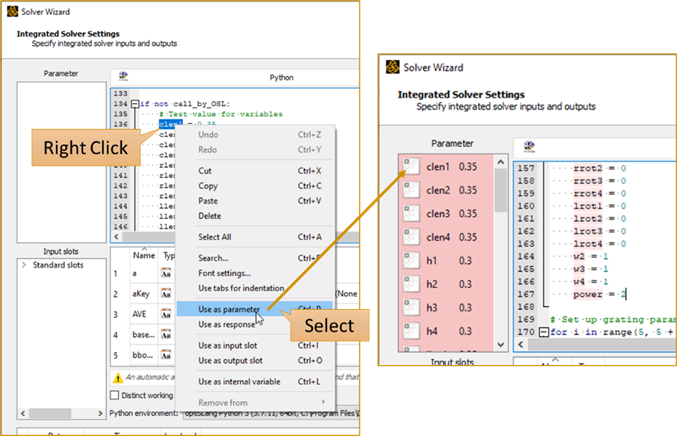The image size is (677, 436).
Task: Click the Python icon in right Solver Wizard
Action: (529, 147)
